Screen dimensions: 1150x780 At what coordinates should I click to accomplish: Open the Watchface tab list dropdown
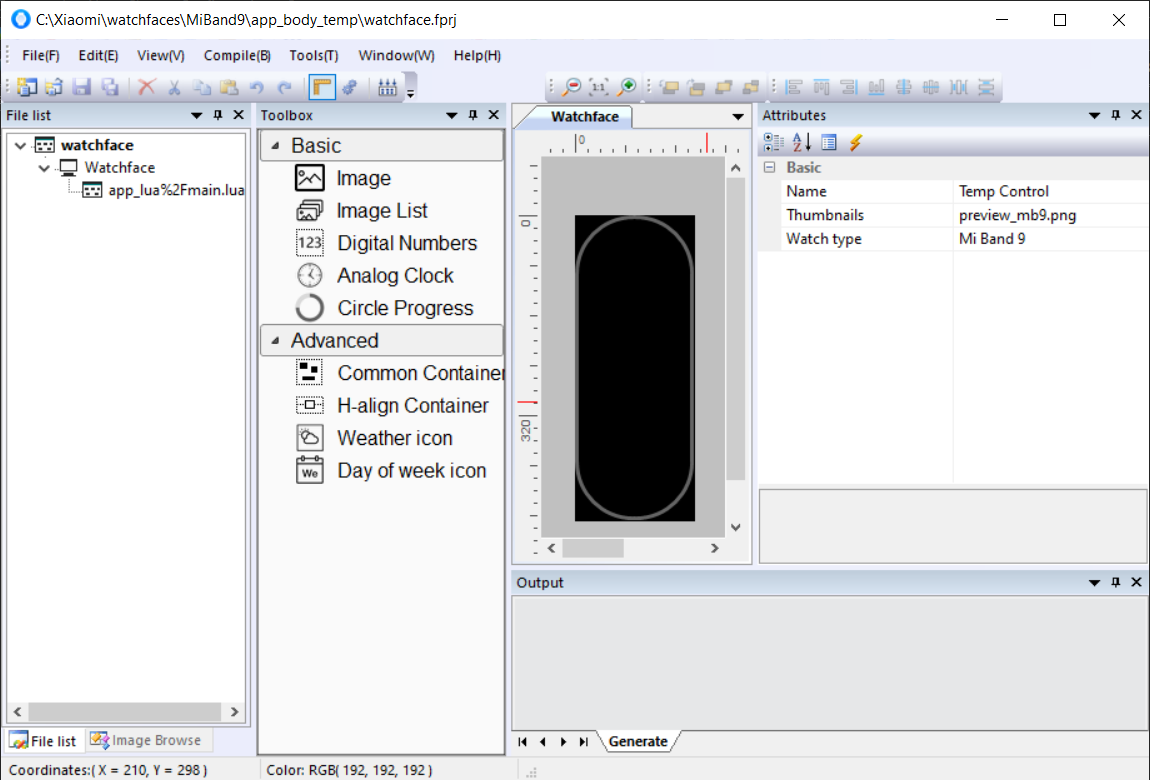(x=738, y=117)
